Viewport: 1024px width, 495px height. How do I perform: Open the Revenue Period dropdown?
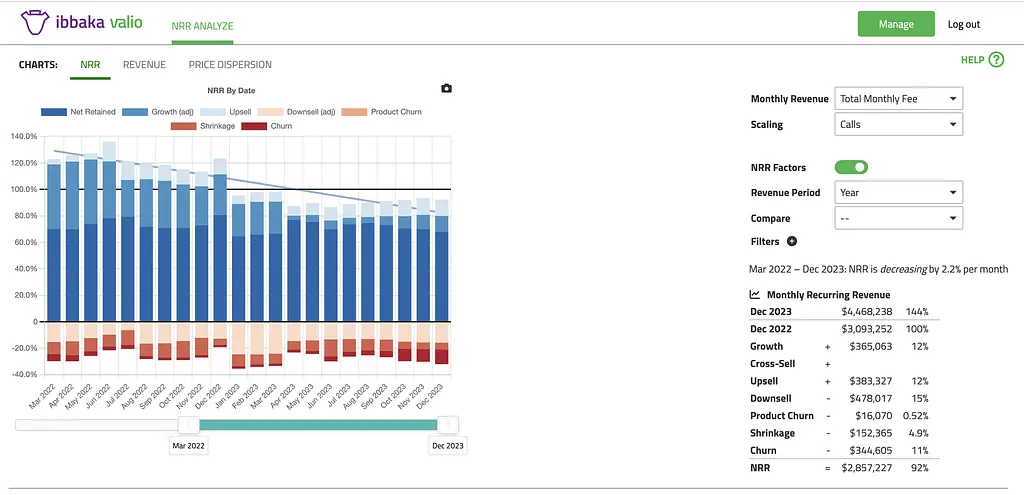[898, 192]
